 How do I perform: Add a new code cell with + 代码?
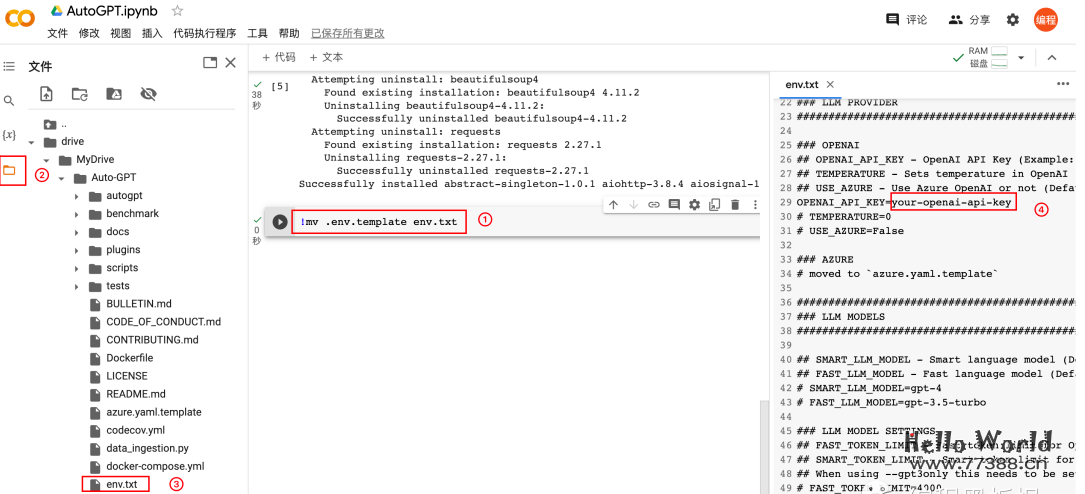(278, 57)
